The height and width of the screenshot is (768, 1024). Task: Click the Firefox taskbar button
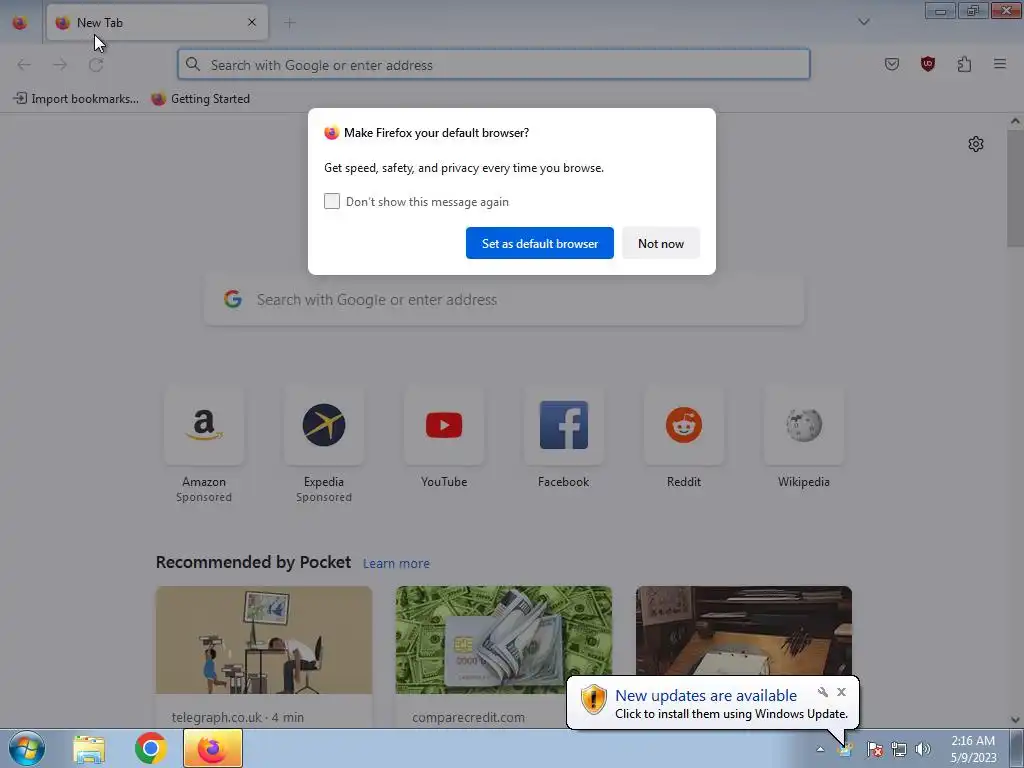point(213,748)
